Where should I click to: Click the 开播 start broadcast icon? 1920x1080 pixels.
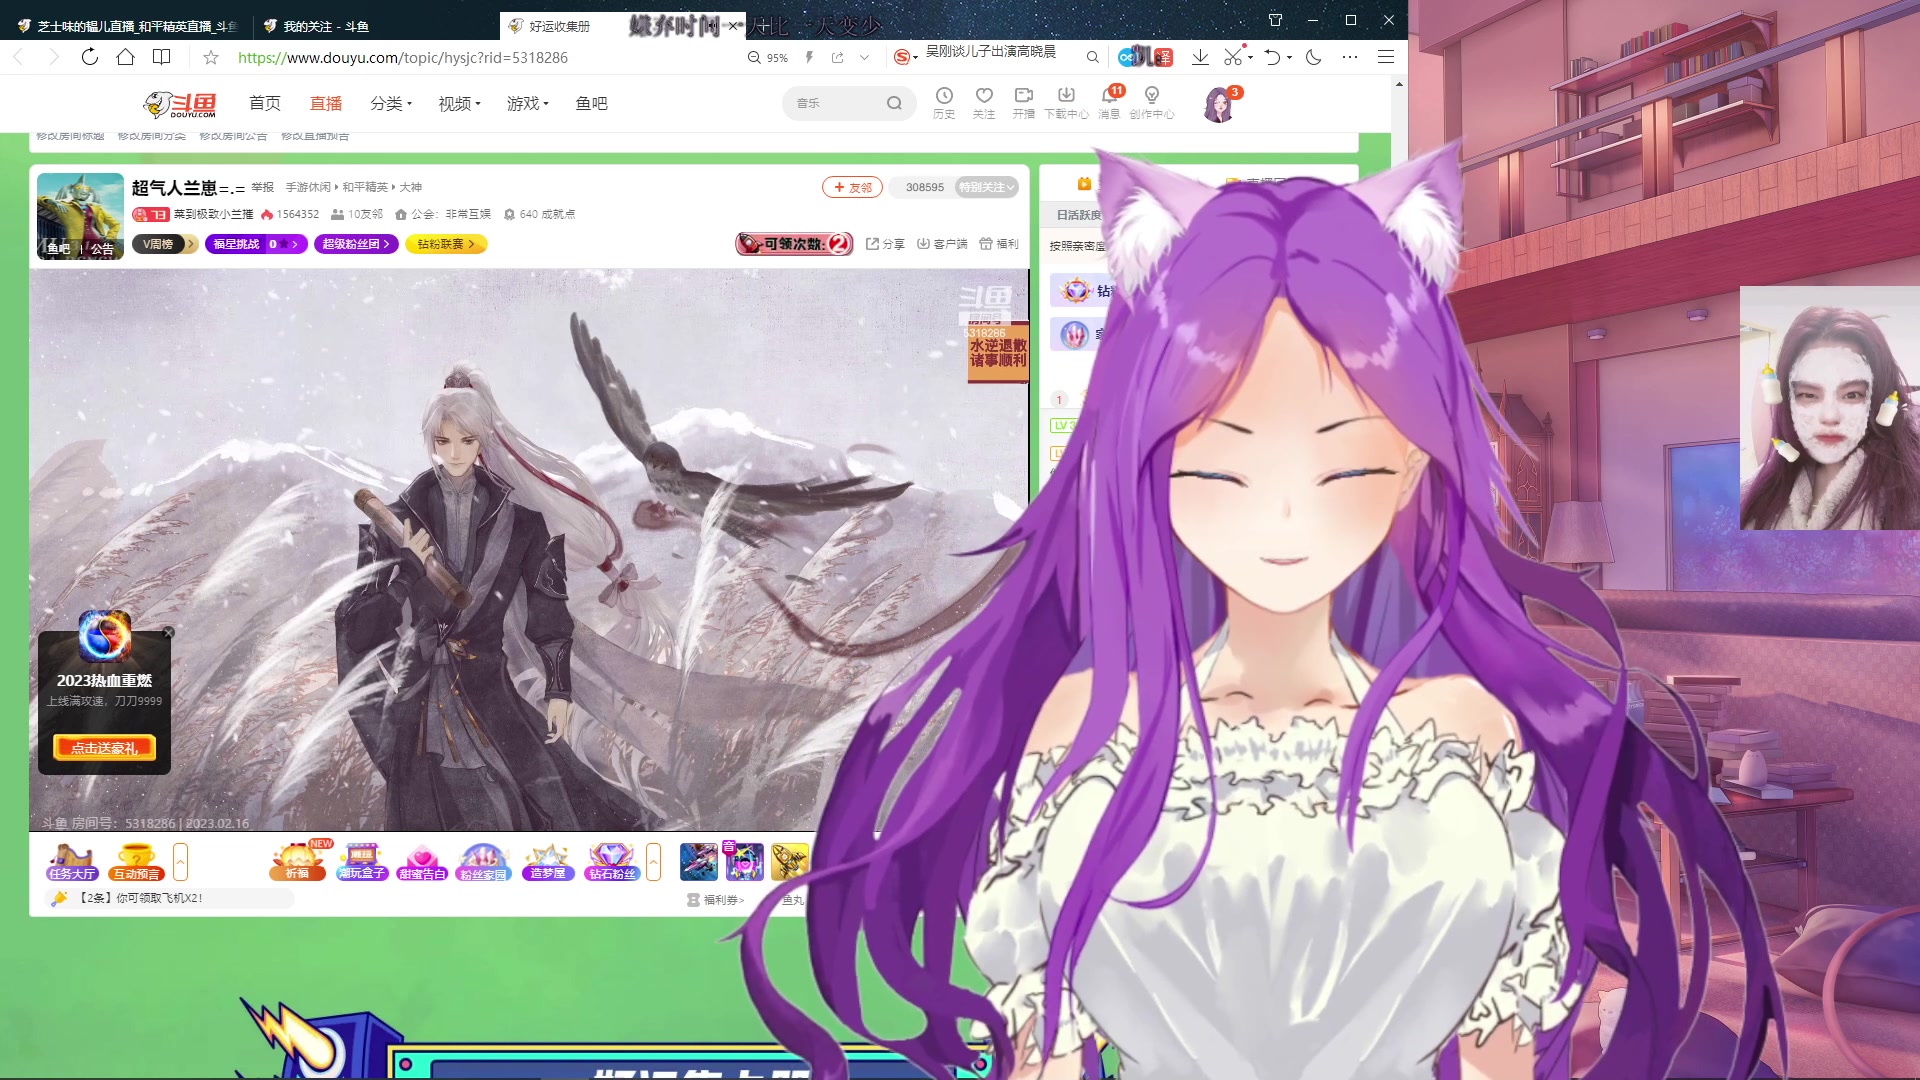click(1023, 102)
